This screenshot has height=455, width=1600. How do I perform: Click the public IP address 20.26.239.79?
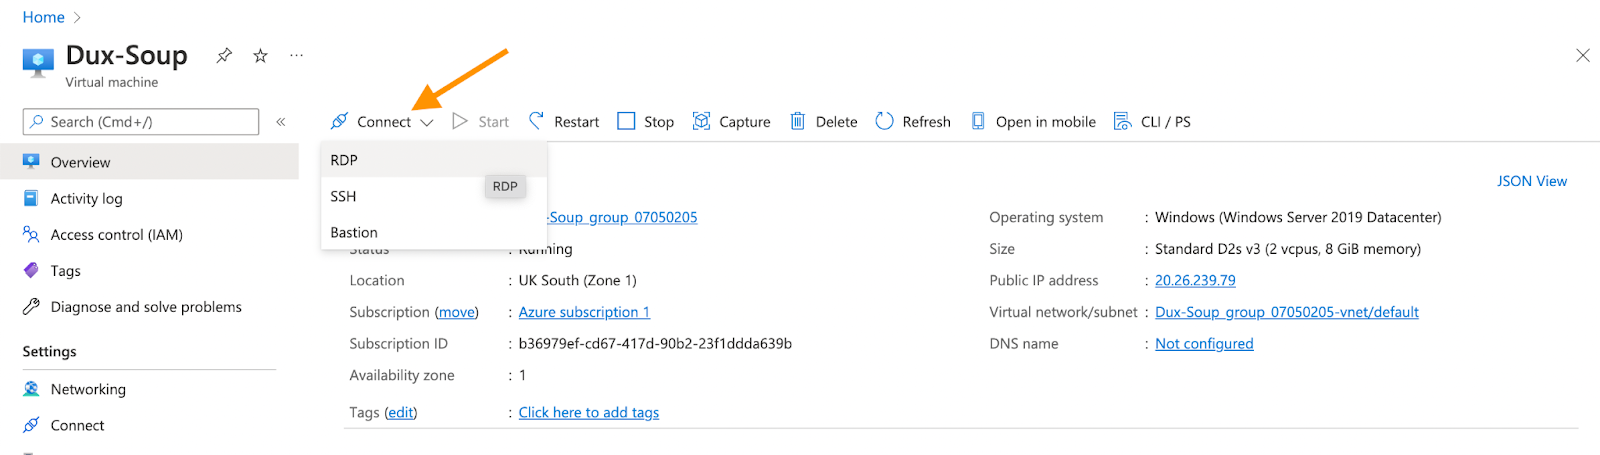coord(1195,280)
